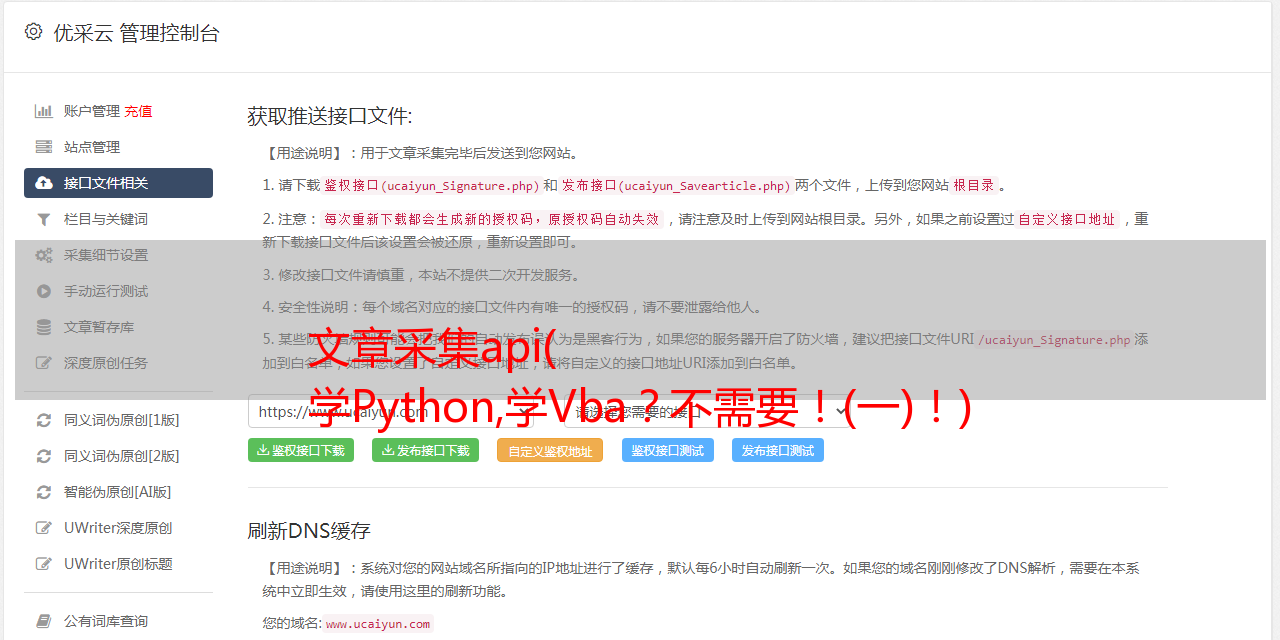Click the orange 自定义鉴权地址 button

tap(550, 450)
